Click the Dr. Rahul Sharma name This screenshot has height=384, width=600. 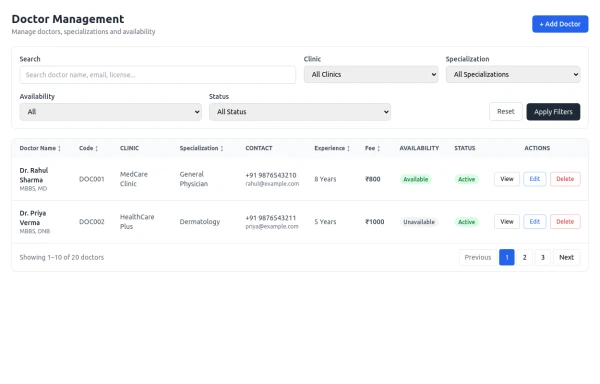click(x=34, y=175)
